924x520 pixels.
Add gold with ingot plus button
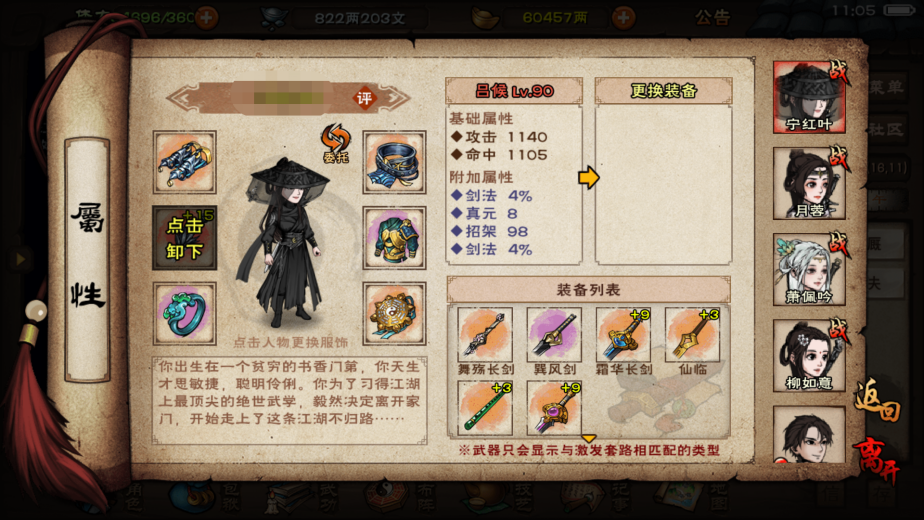coord(623,18)
